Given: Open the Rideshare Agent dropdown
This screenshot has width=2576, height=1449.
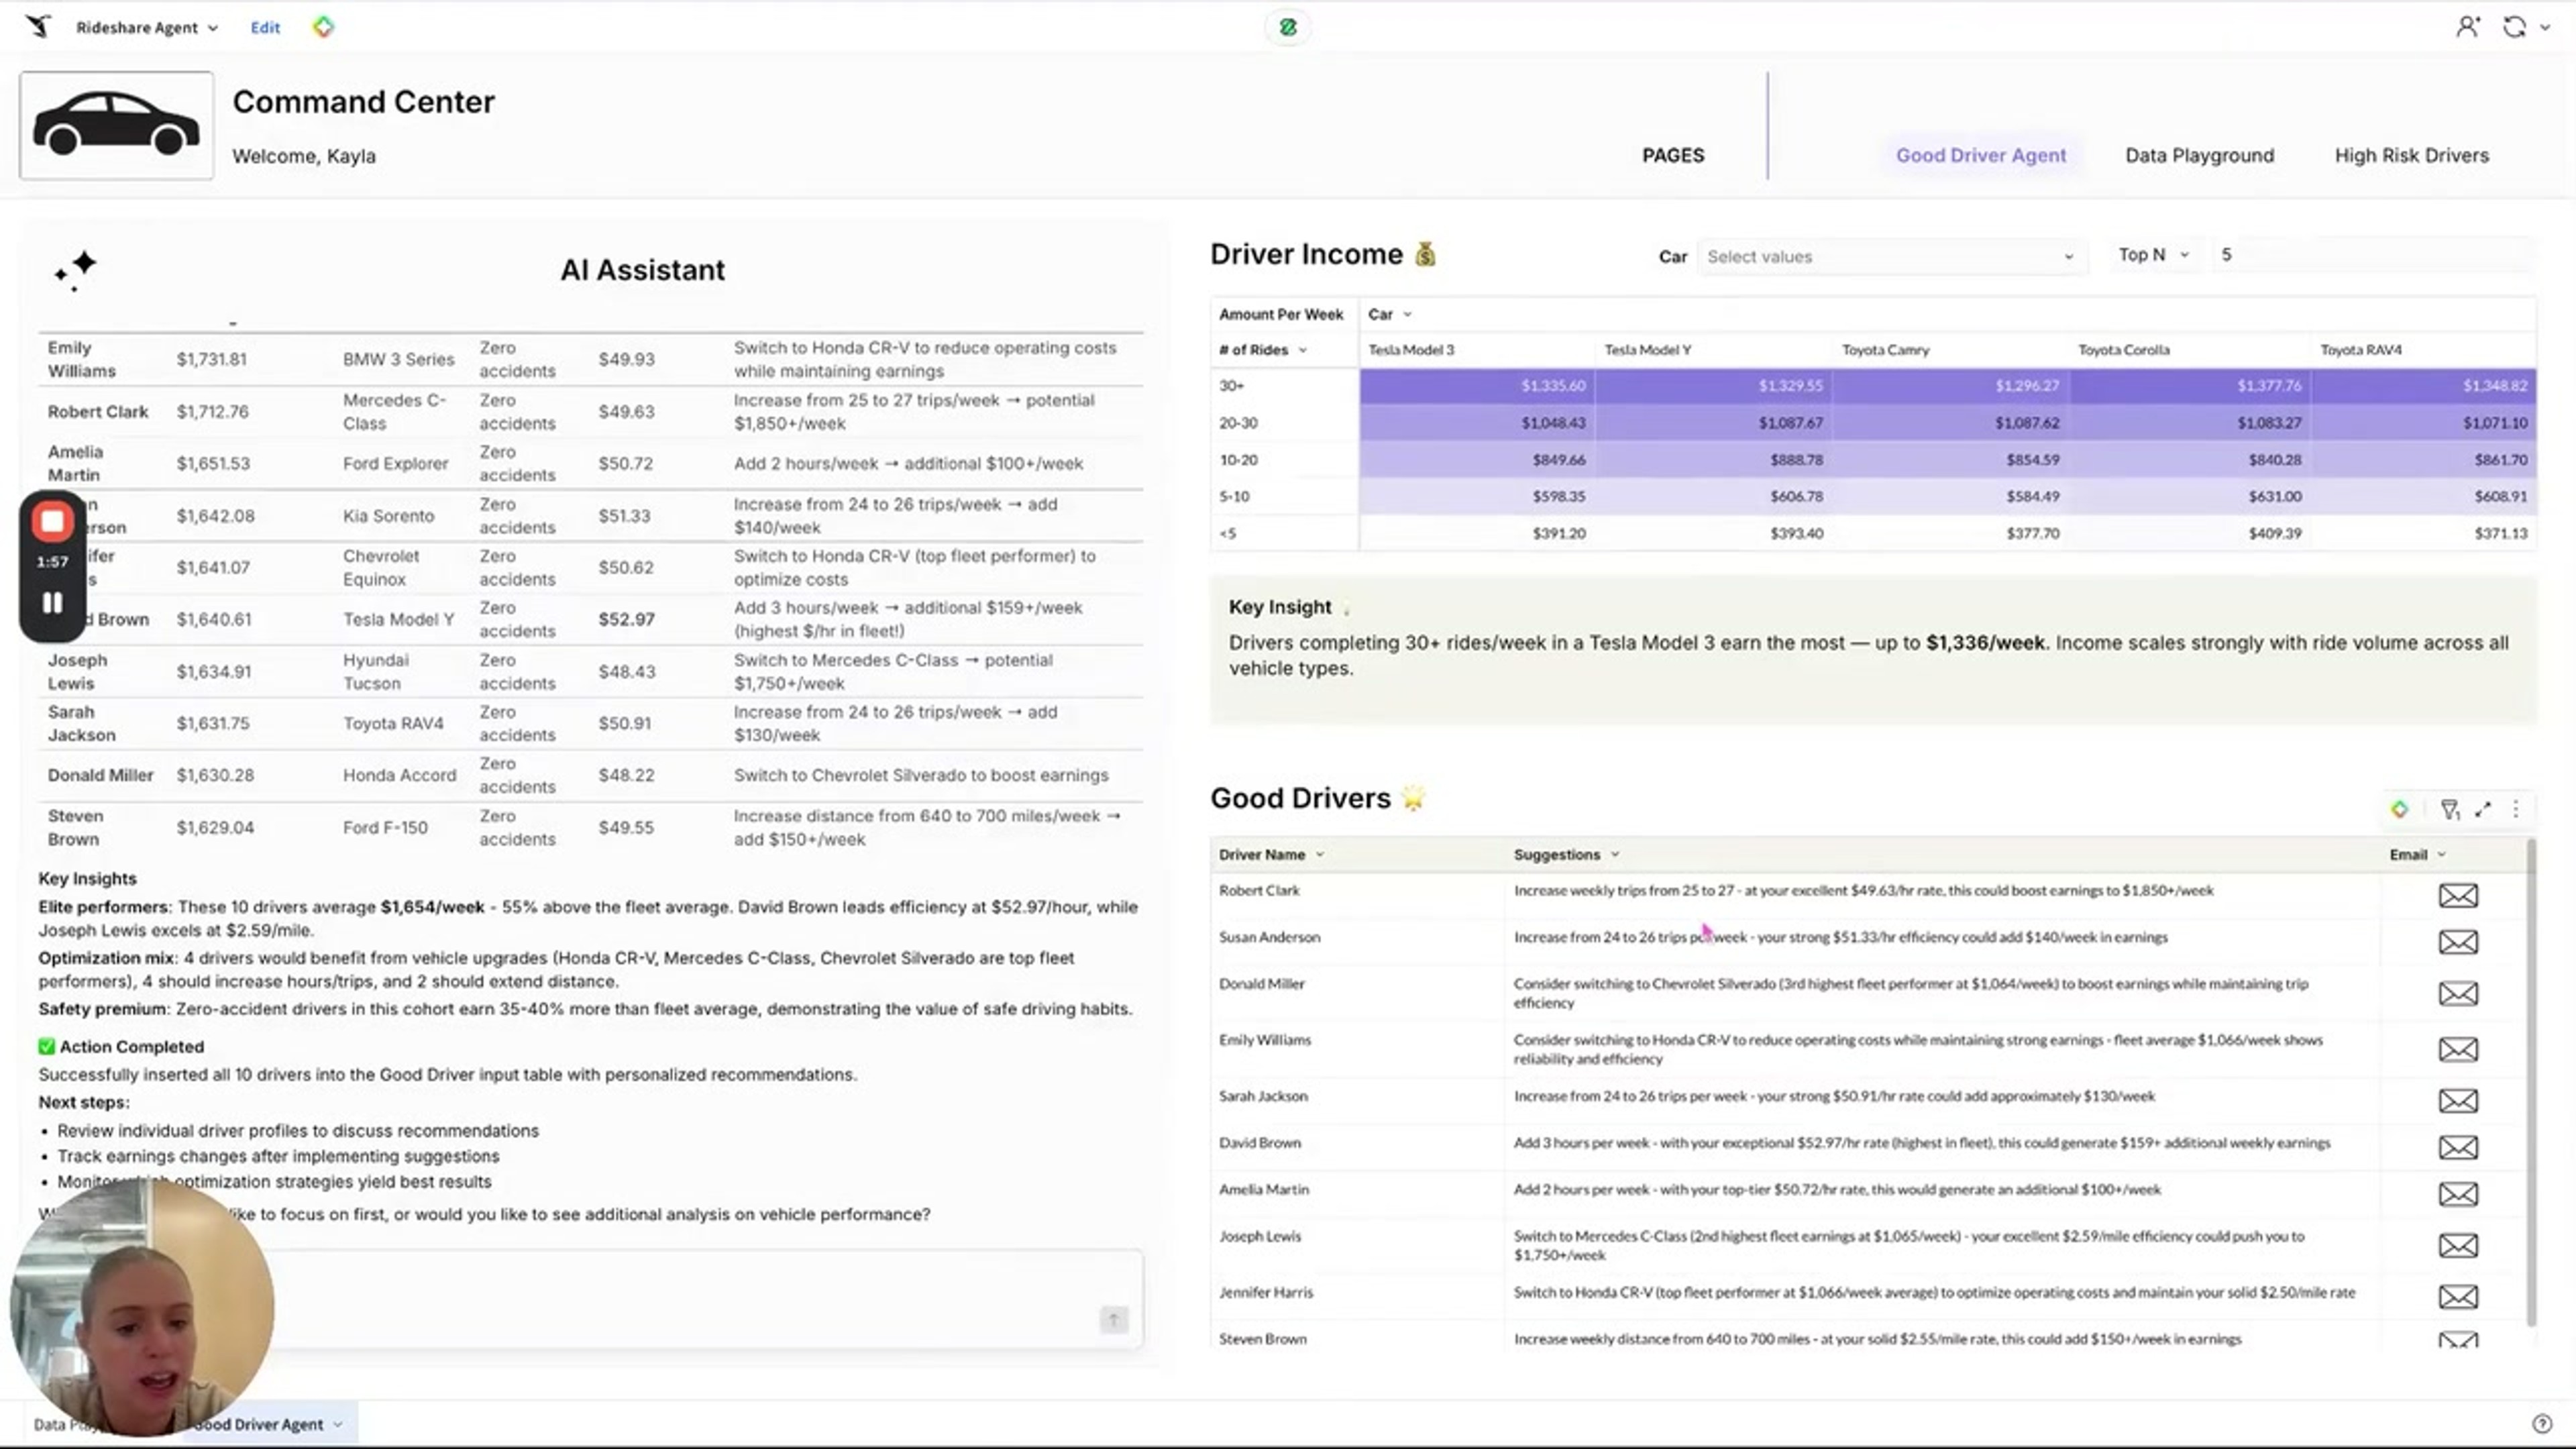Looking at the screenshot, I should coord(147,28).
